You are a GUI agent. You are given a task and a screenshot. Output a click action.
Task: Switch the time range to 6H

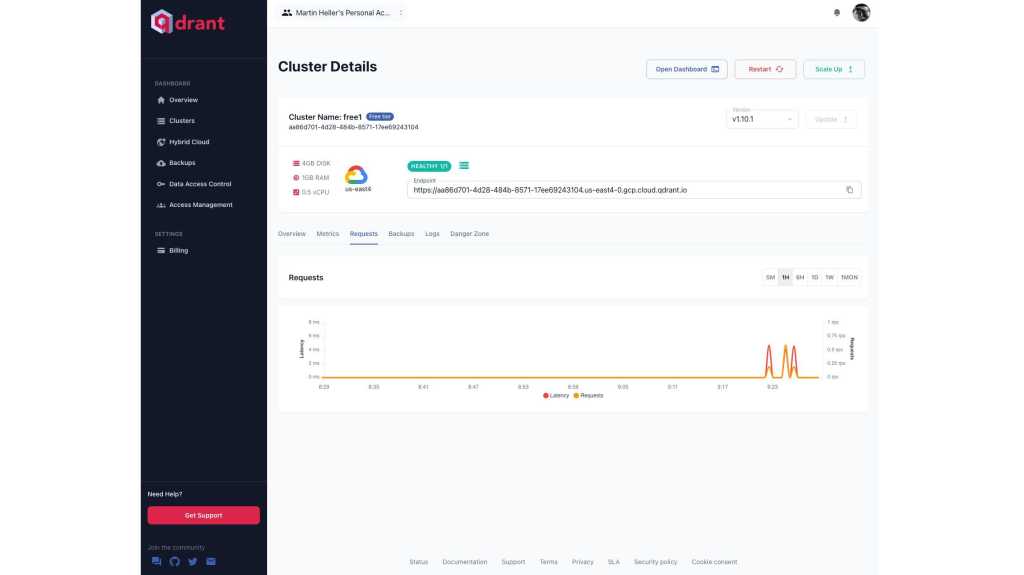tap(800, 277)
